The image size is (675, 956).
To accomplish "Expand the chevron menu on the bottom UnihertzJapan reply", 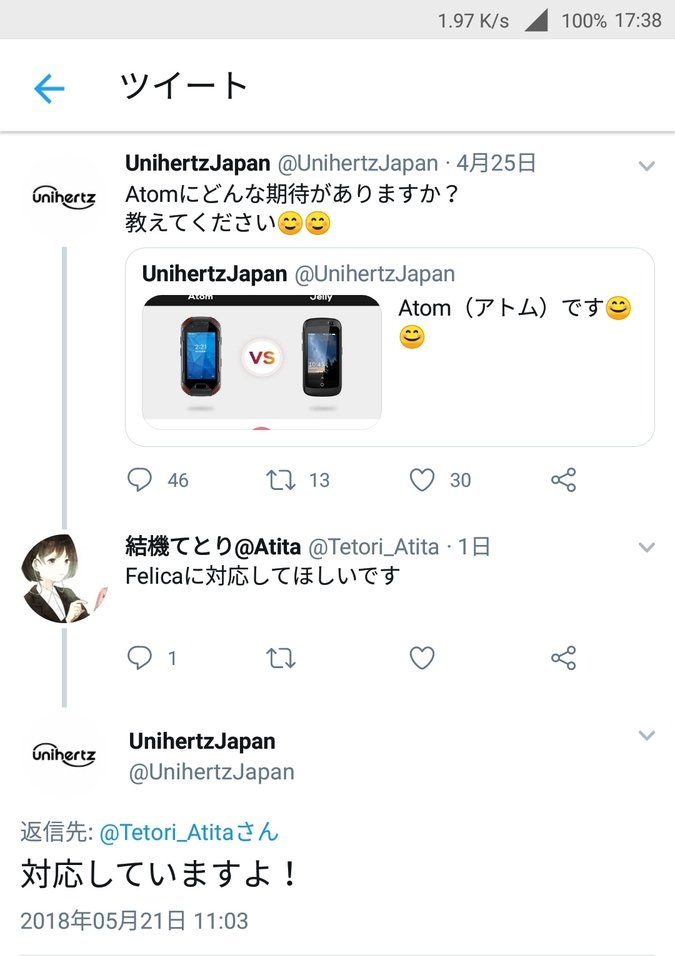I will 646,735.
